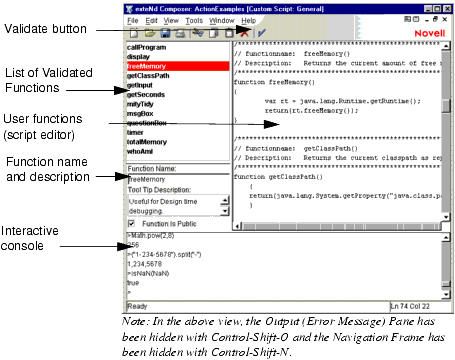
Task: Click the 'Ln 74 Col 22' status indicator
Action: pyautogui.click(x=410, y=306)
